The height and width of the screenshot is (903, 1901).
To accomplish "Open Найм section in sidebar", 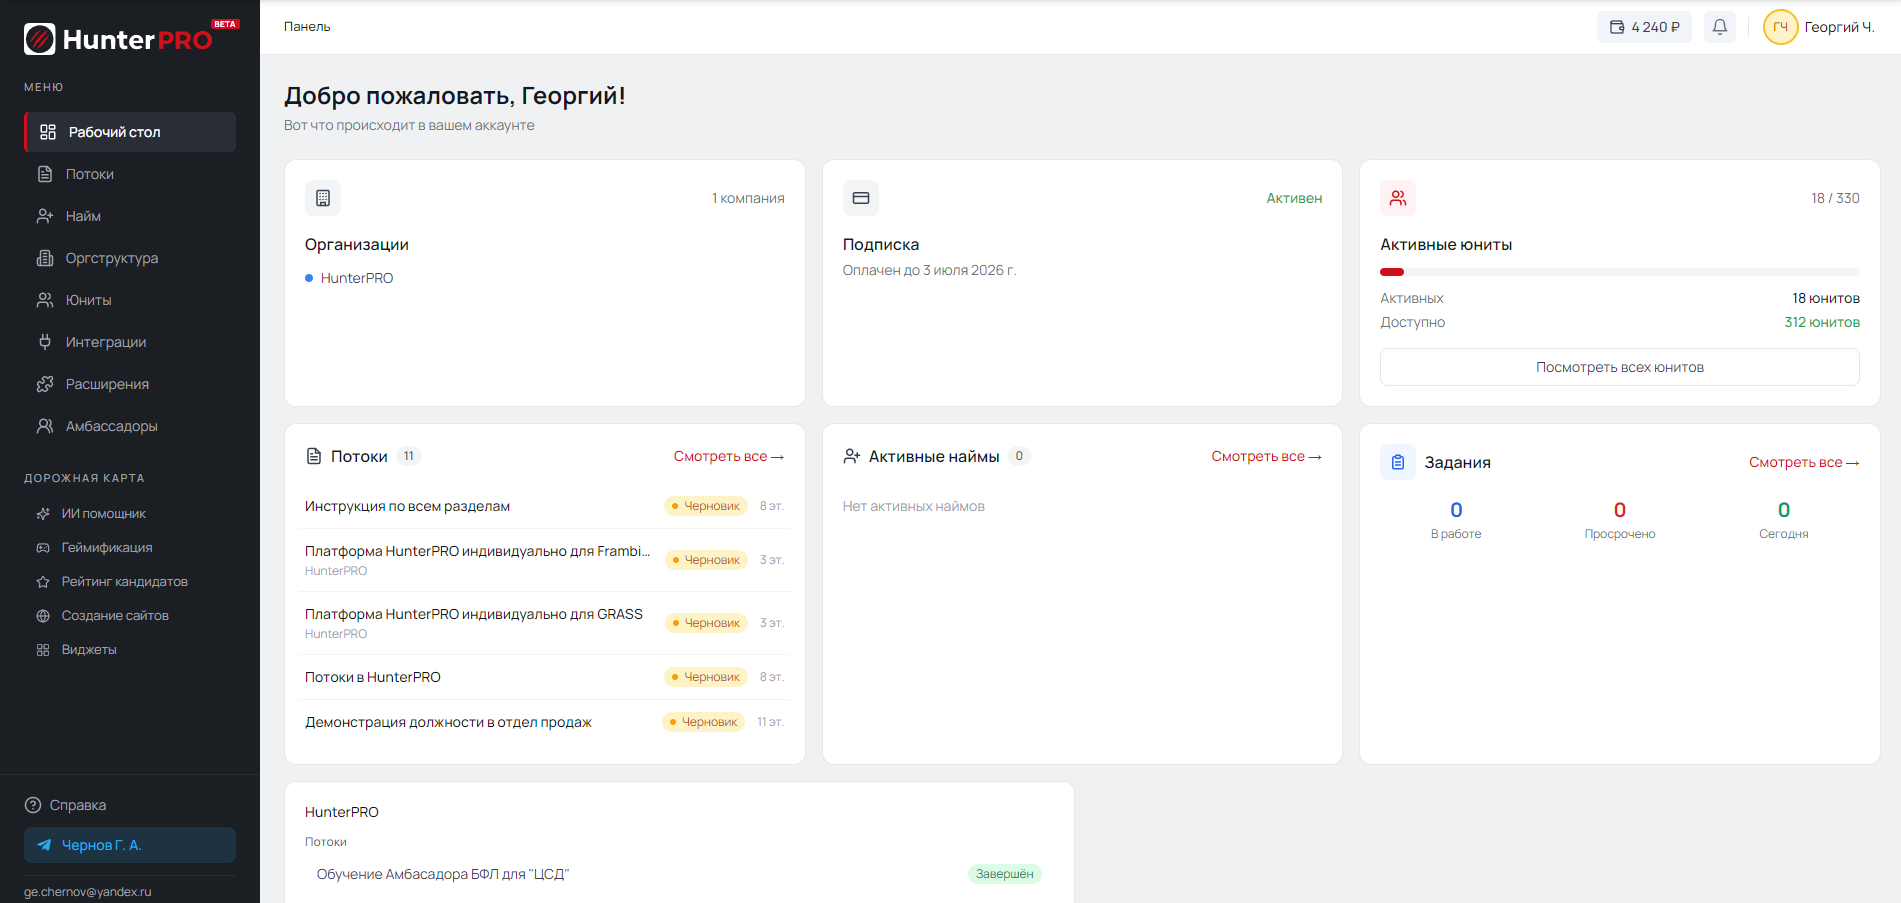I will pyautogui.click(x=130, y=216).
